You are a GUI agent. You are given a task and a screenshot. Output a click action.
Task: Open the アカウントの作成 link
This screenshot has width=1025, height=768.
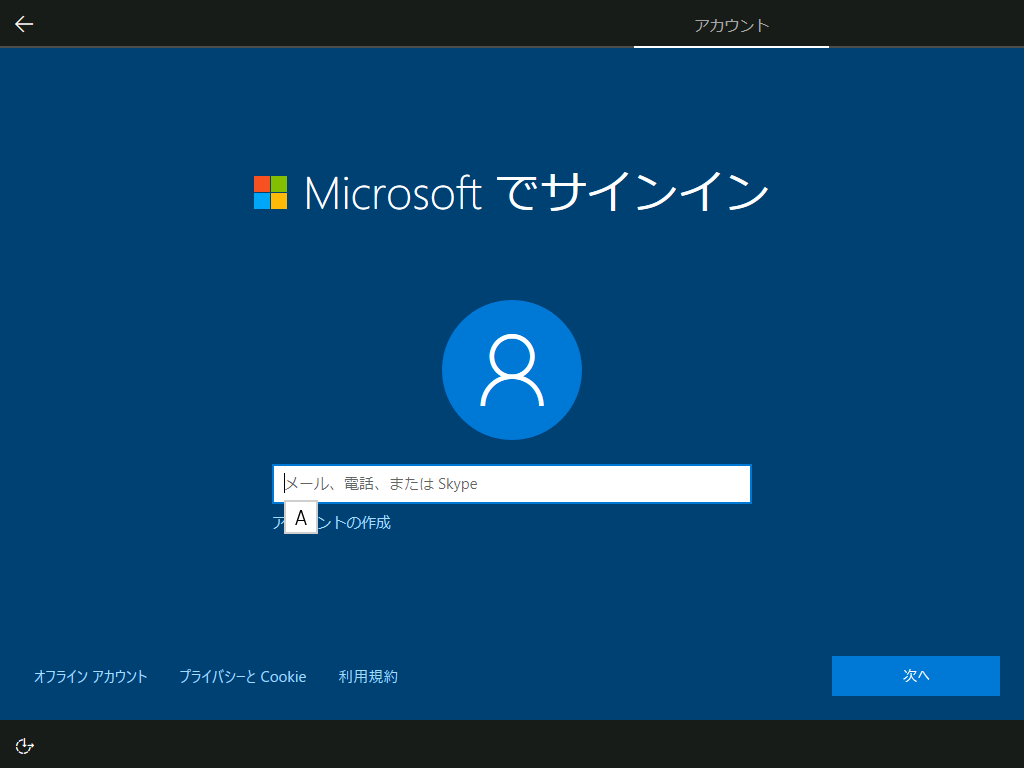point(331,522)
